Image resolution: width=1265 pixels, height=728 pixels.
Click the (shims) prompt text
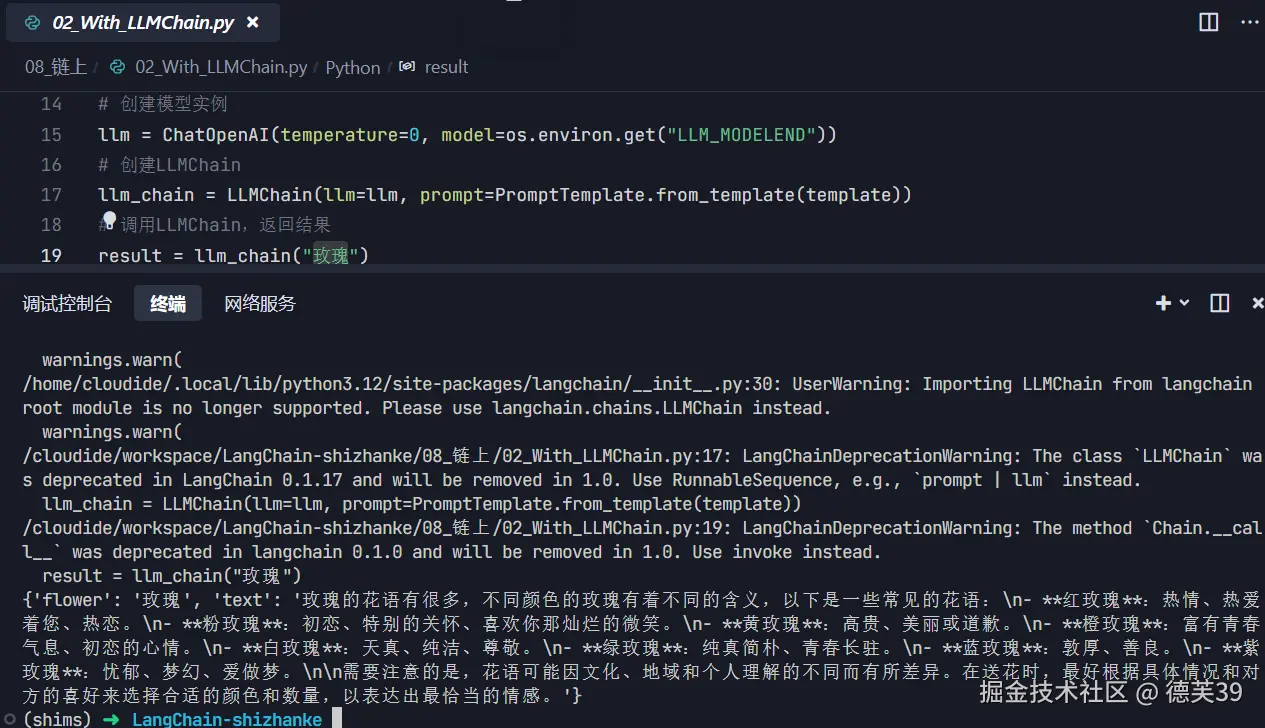tap(56, 719)
